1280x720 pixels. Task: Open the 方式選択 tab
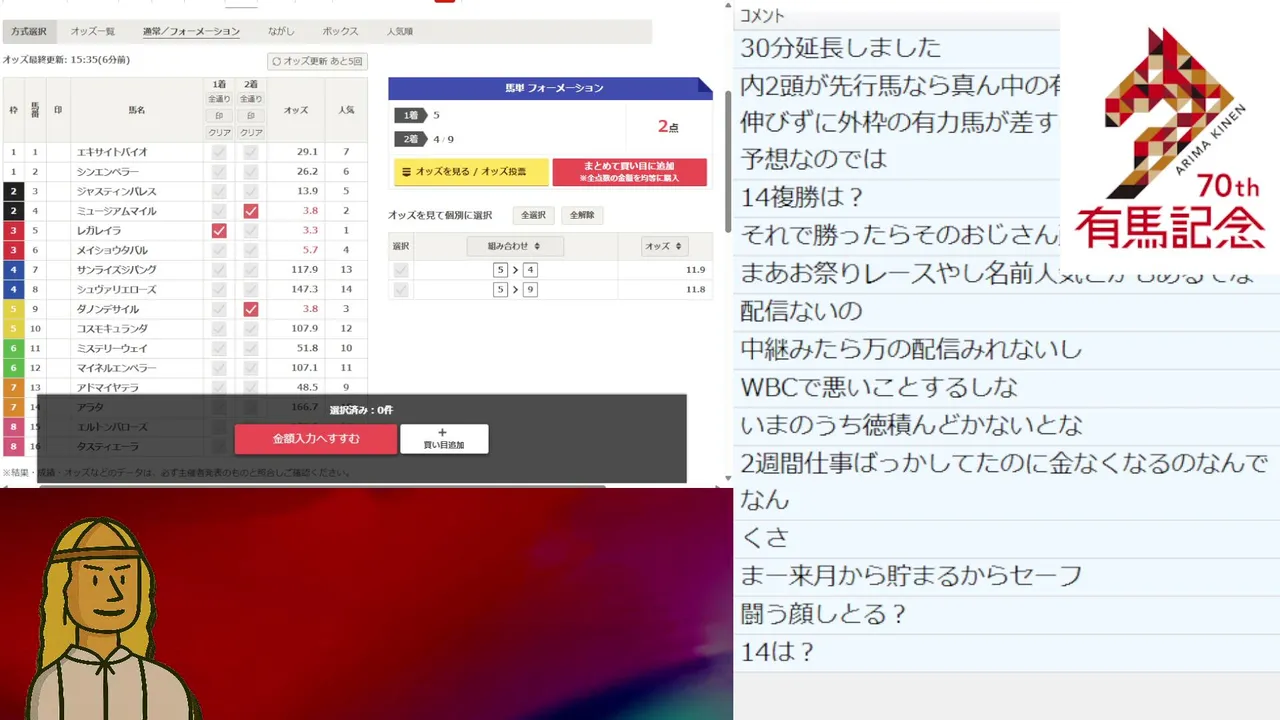click(29, 32)
